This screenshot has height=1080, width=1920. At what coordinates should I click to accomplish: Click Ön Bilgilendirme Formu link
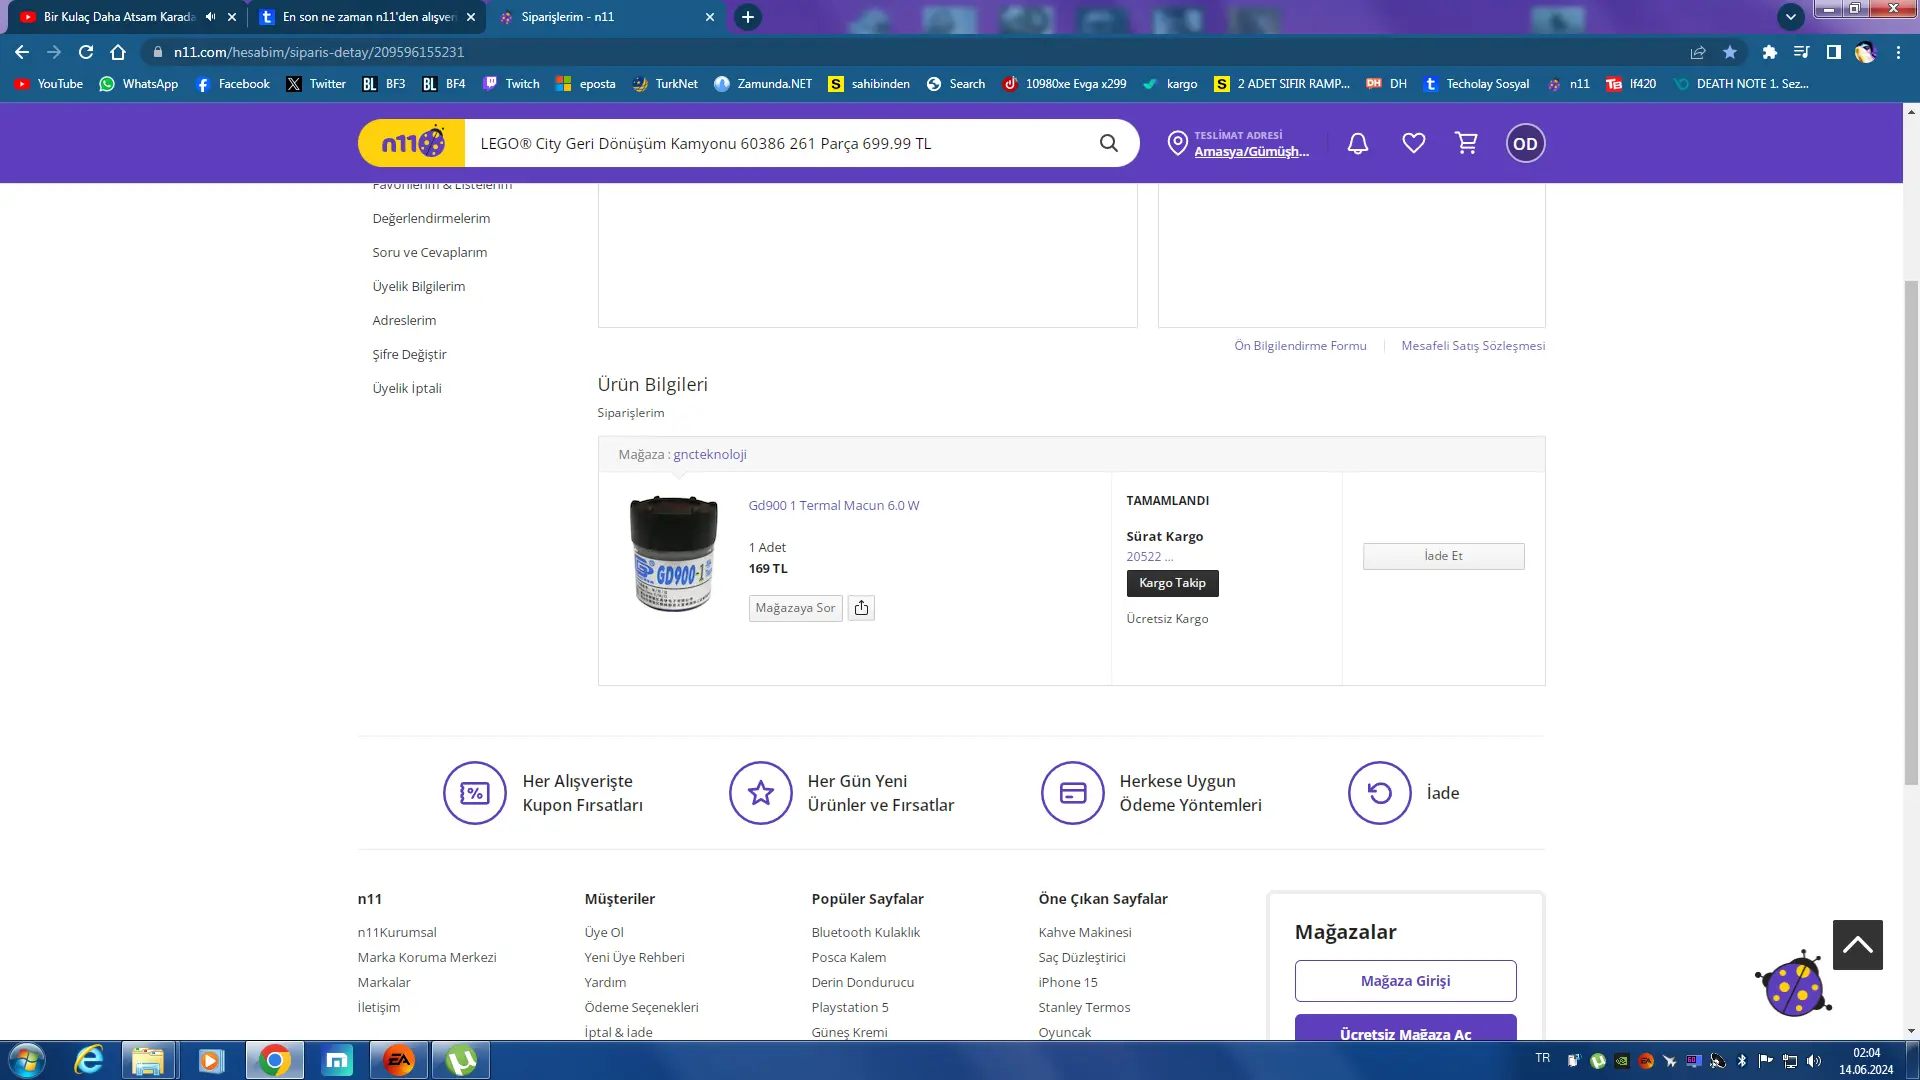(x=1300, y=346)
